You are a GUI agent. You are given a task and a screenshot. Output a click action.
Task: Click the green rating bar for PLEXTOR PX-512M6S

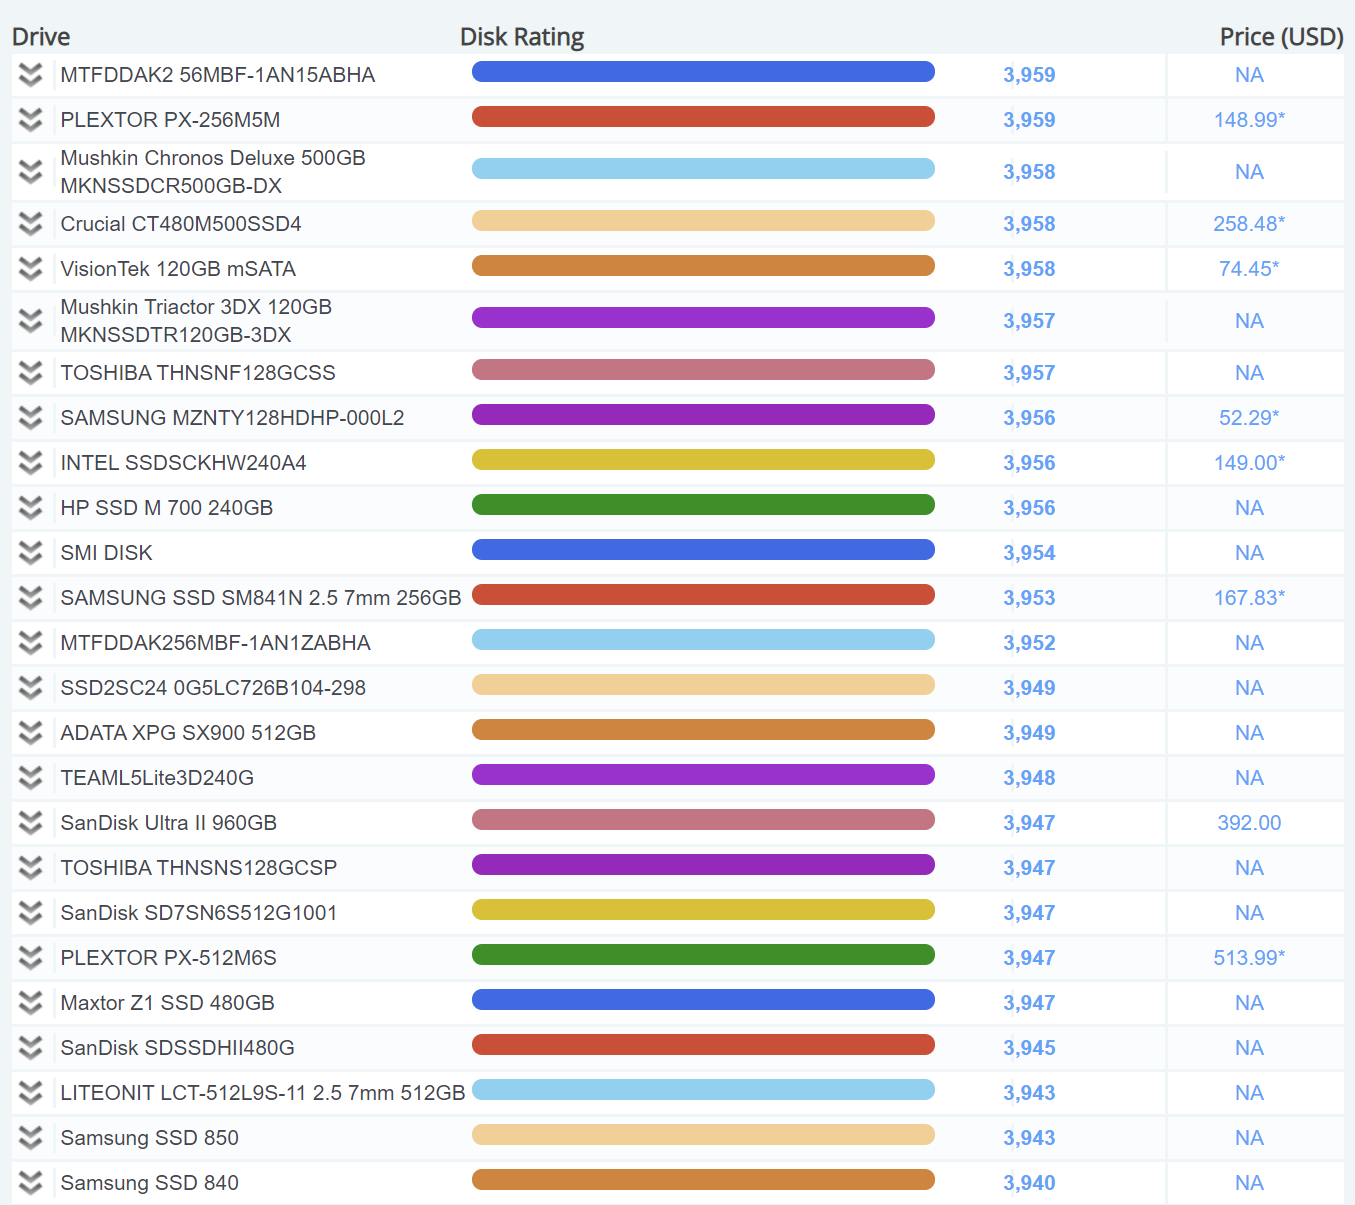point(703,955)
